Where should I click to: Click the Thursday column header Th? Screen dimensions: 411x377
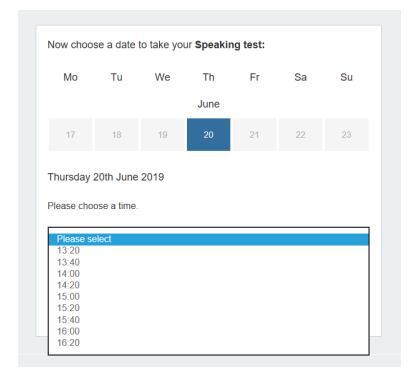[209, 77]
